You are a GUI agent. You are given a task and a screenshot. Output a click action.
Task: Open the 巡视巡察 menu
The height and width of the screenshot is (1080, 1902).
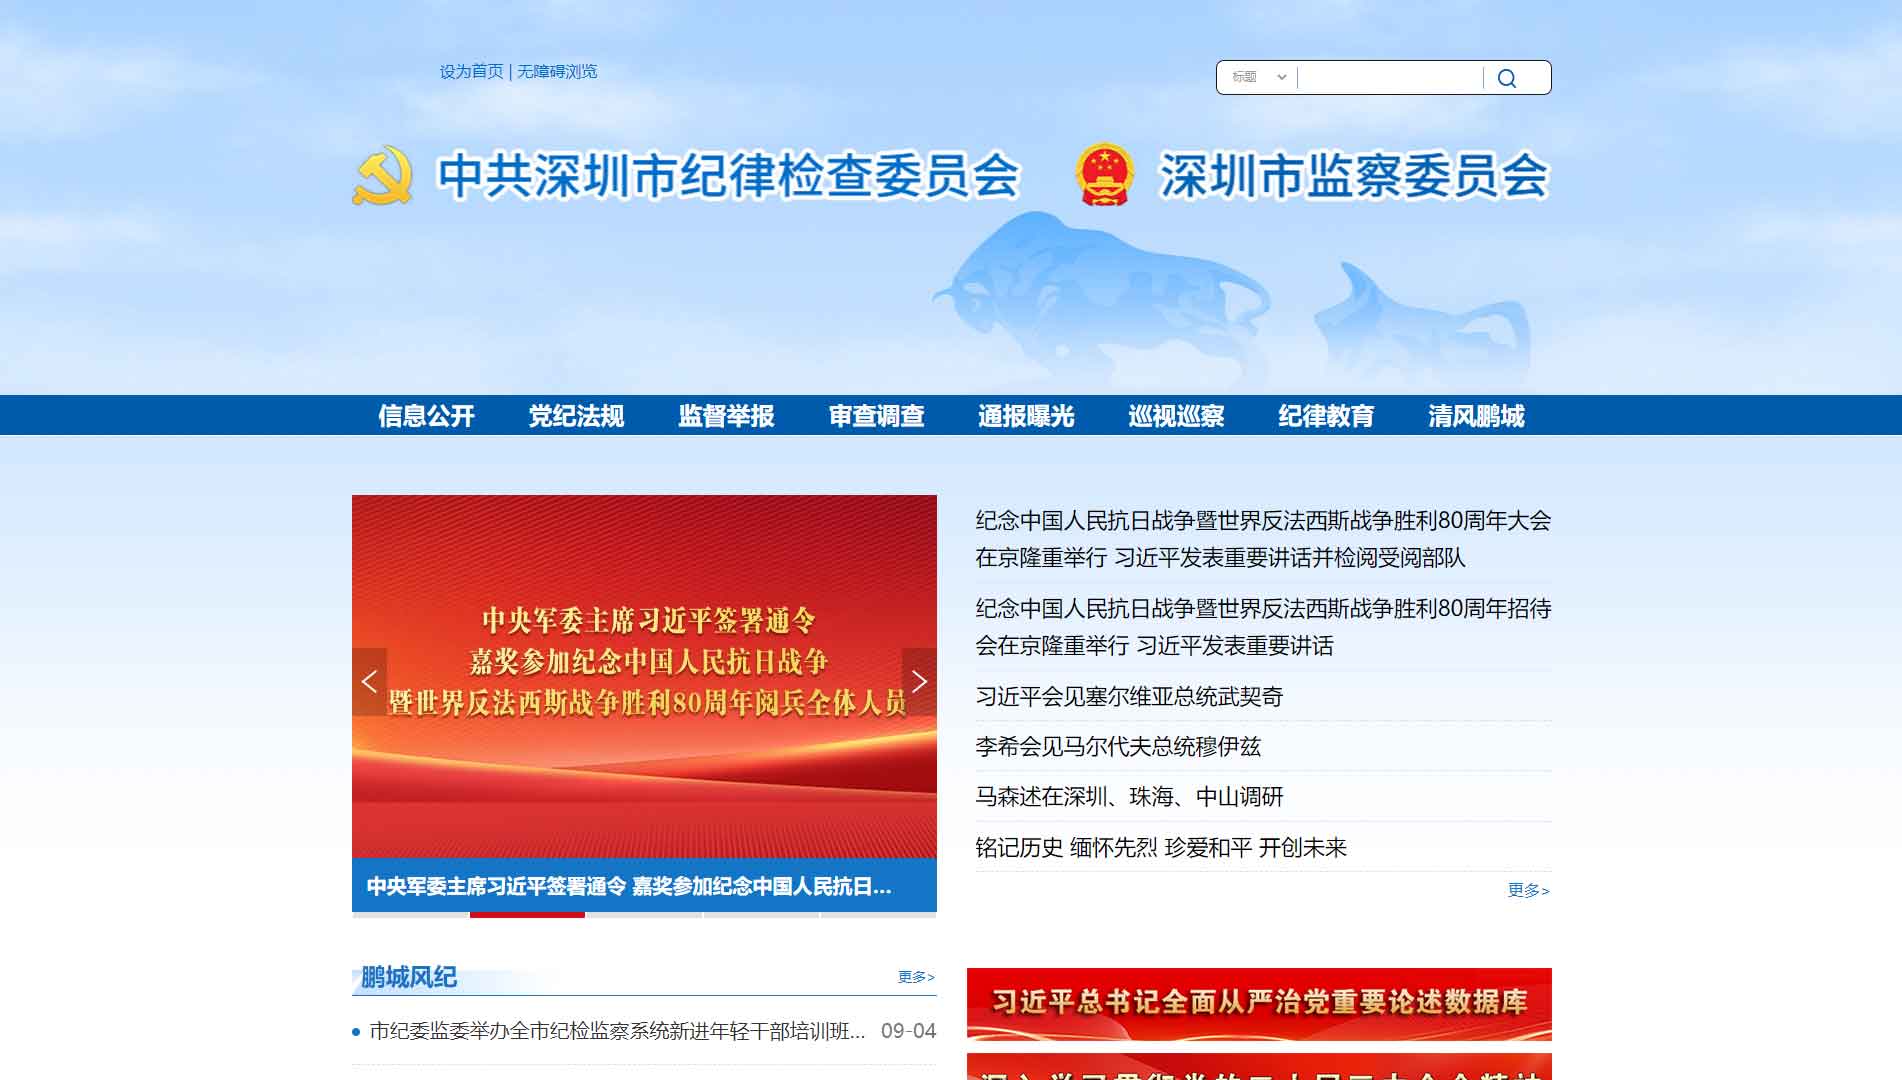pos(1176,416)
